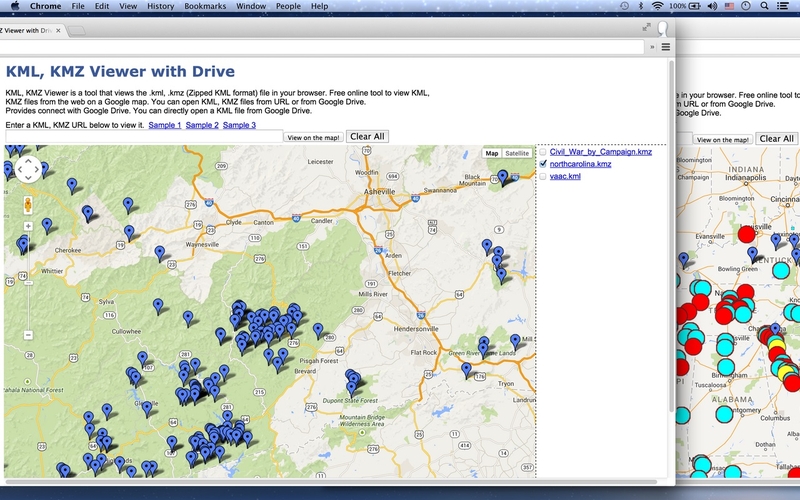
Task: Open the Sample 2 link
Action: (x=202, y=125)
